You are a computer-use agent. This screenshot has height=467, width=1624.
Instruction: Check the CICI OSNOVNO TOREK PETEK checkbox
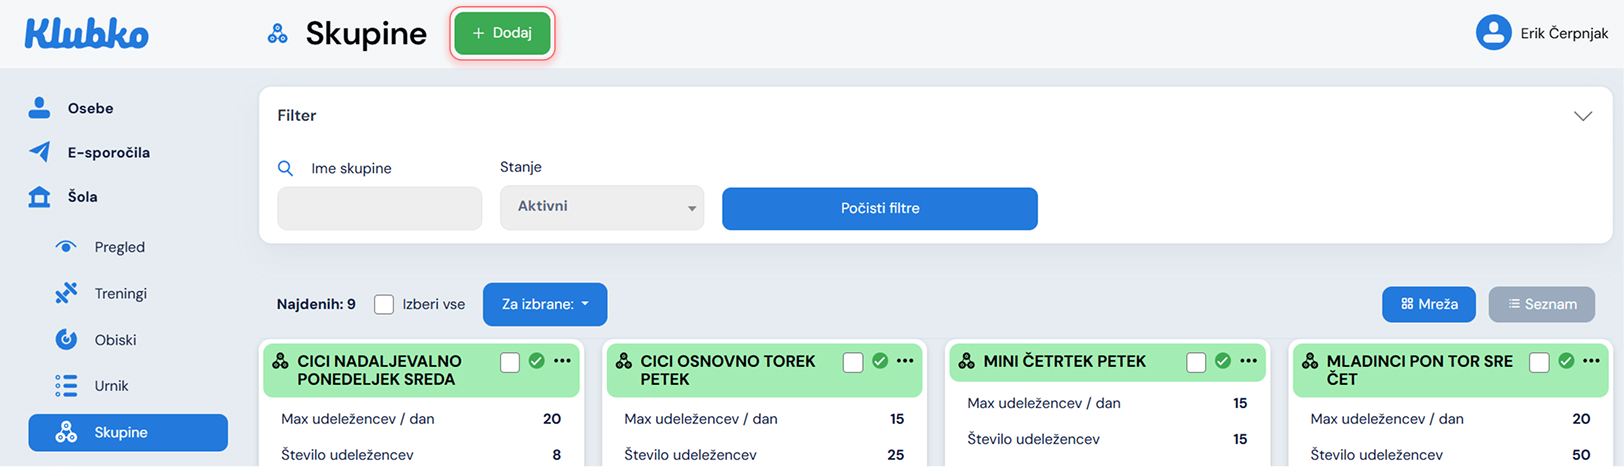(x=853, y=362)
